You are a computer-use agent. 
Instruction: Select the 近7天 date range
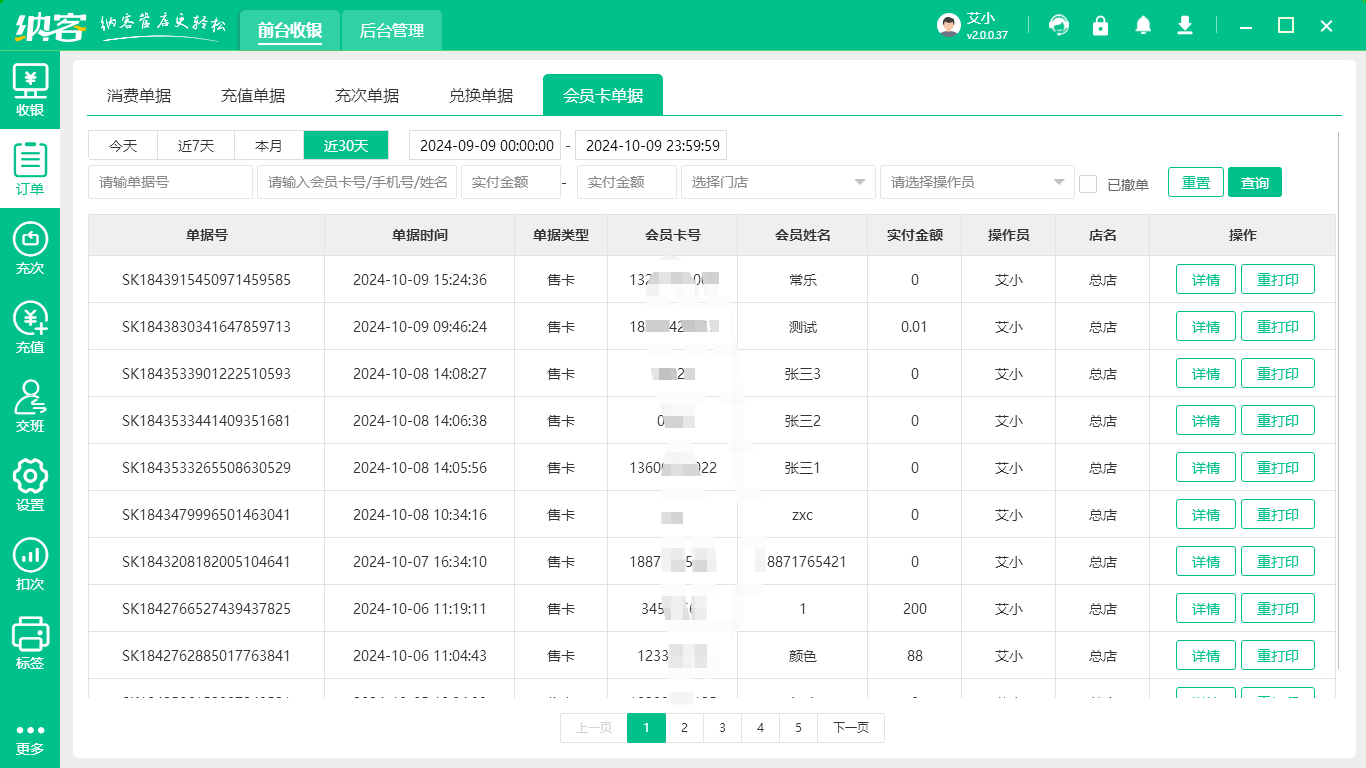tap(197, 145)
